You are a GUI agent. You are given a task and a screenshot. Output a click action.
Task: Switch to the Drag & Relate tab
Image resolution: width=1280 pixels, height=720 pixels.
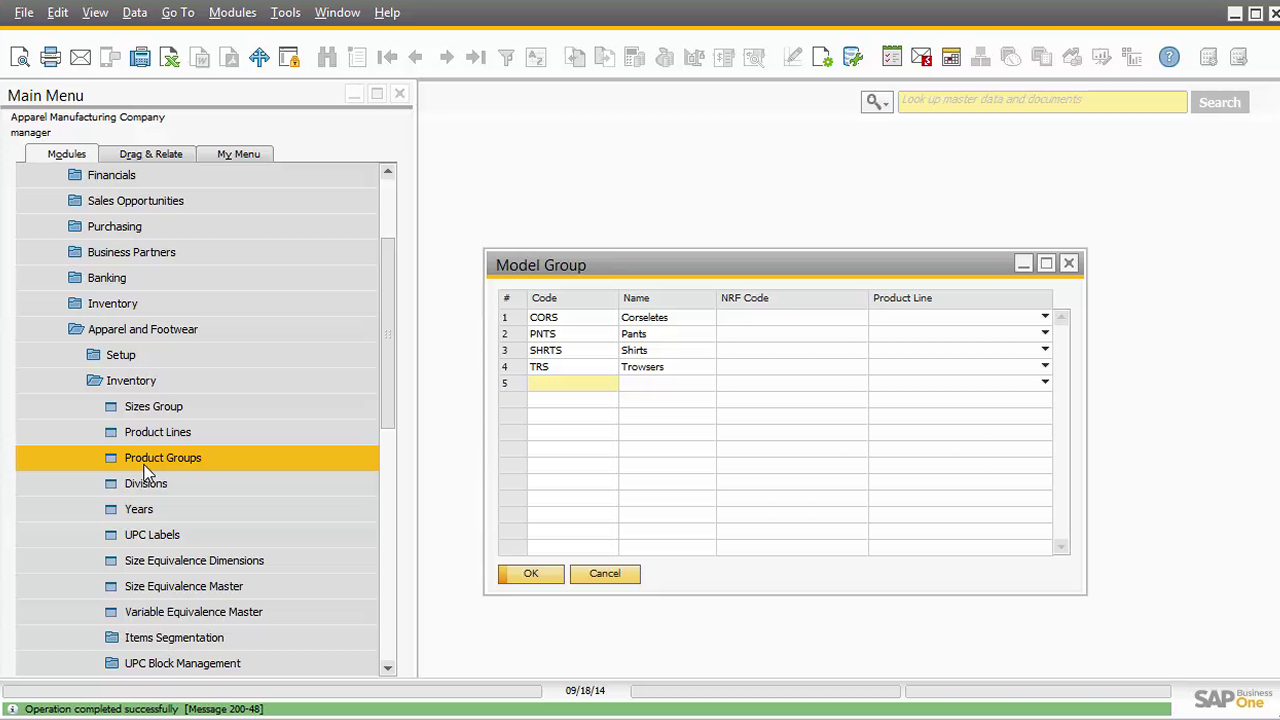[x=151, y=154]
